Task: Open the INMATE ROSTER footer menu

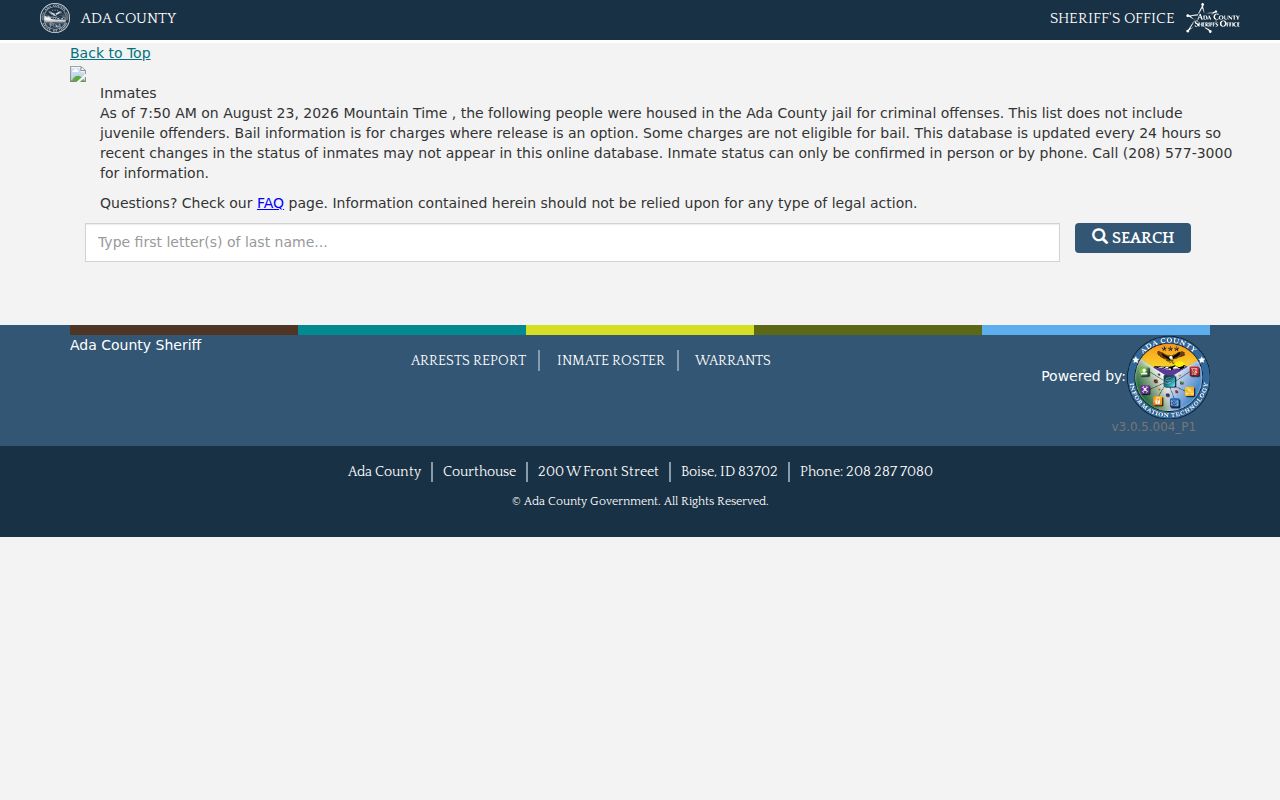Action: coord(611,360)
